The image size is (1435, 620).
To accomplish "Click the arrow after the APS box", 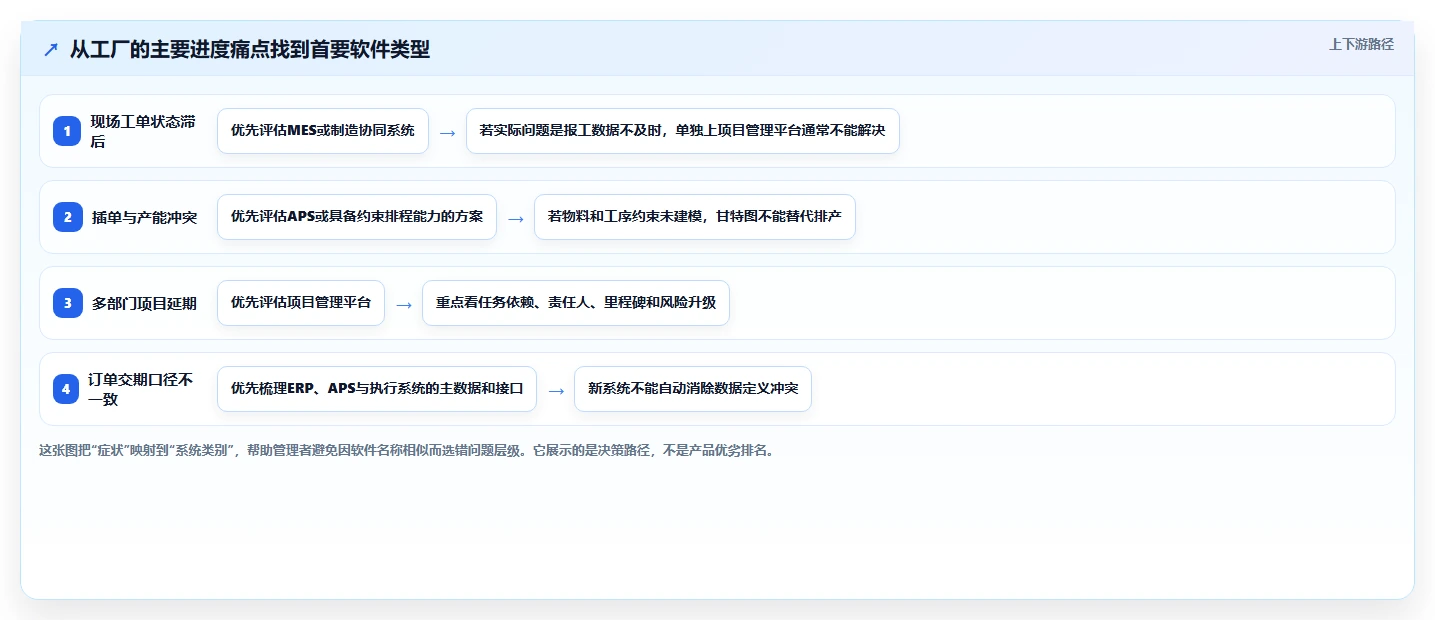I will 516,218.
